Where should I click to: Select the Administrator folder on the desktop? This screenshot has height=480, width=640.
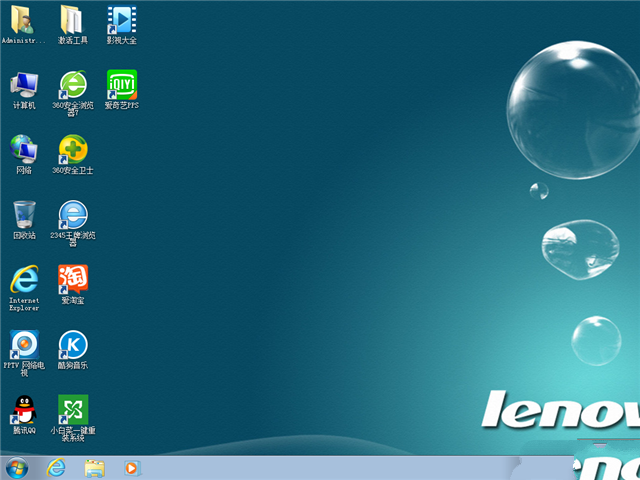[x=24, y=20]
